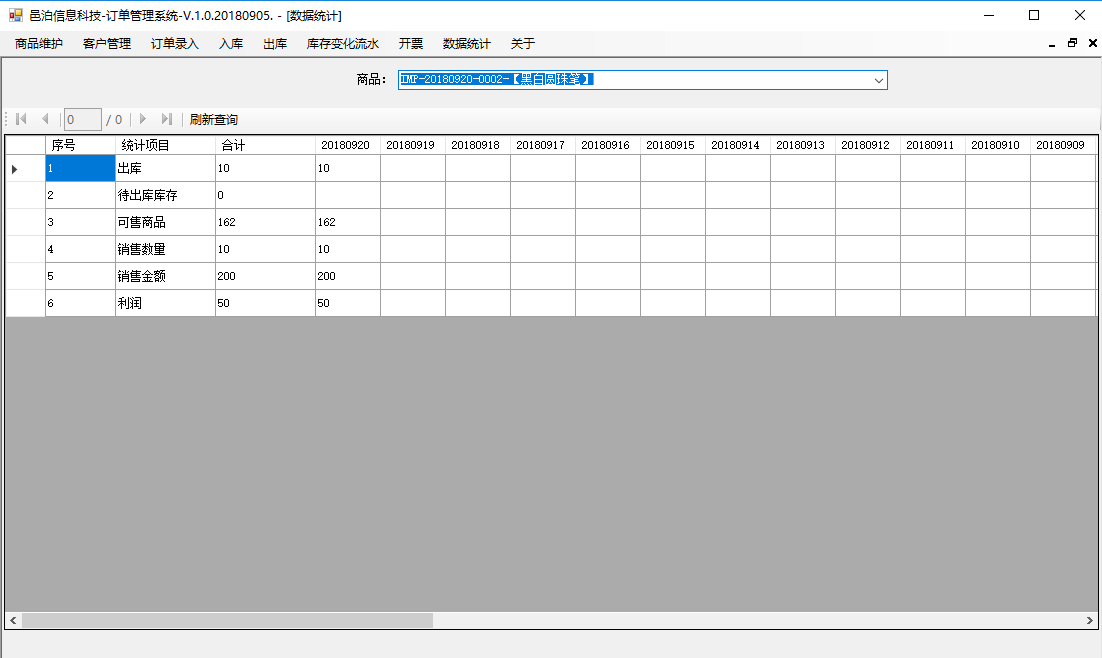The height and width of the screenshot is (658, 1102).
Task: Click the 20180911 column header
Action: coord(933,145)
